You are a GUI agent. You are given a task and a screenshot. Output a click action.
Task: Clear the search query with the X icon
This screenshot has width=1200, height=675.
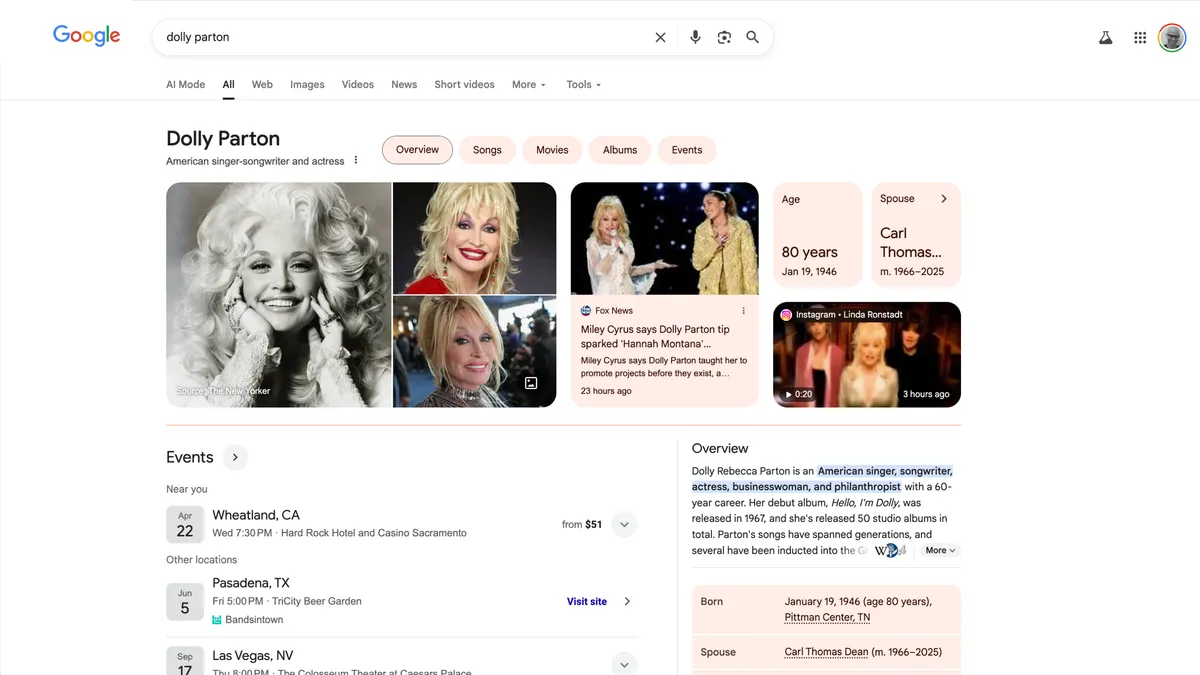(x=660, y=36)
